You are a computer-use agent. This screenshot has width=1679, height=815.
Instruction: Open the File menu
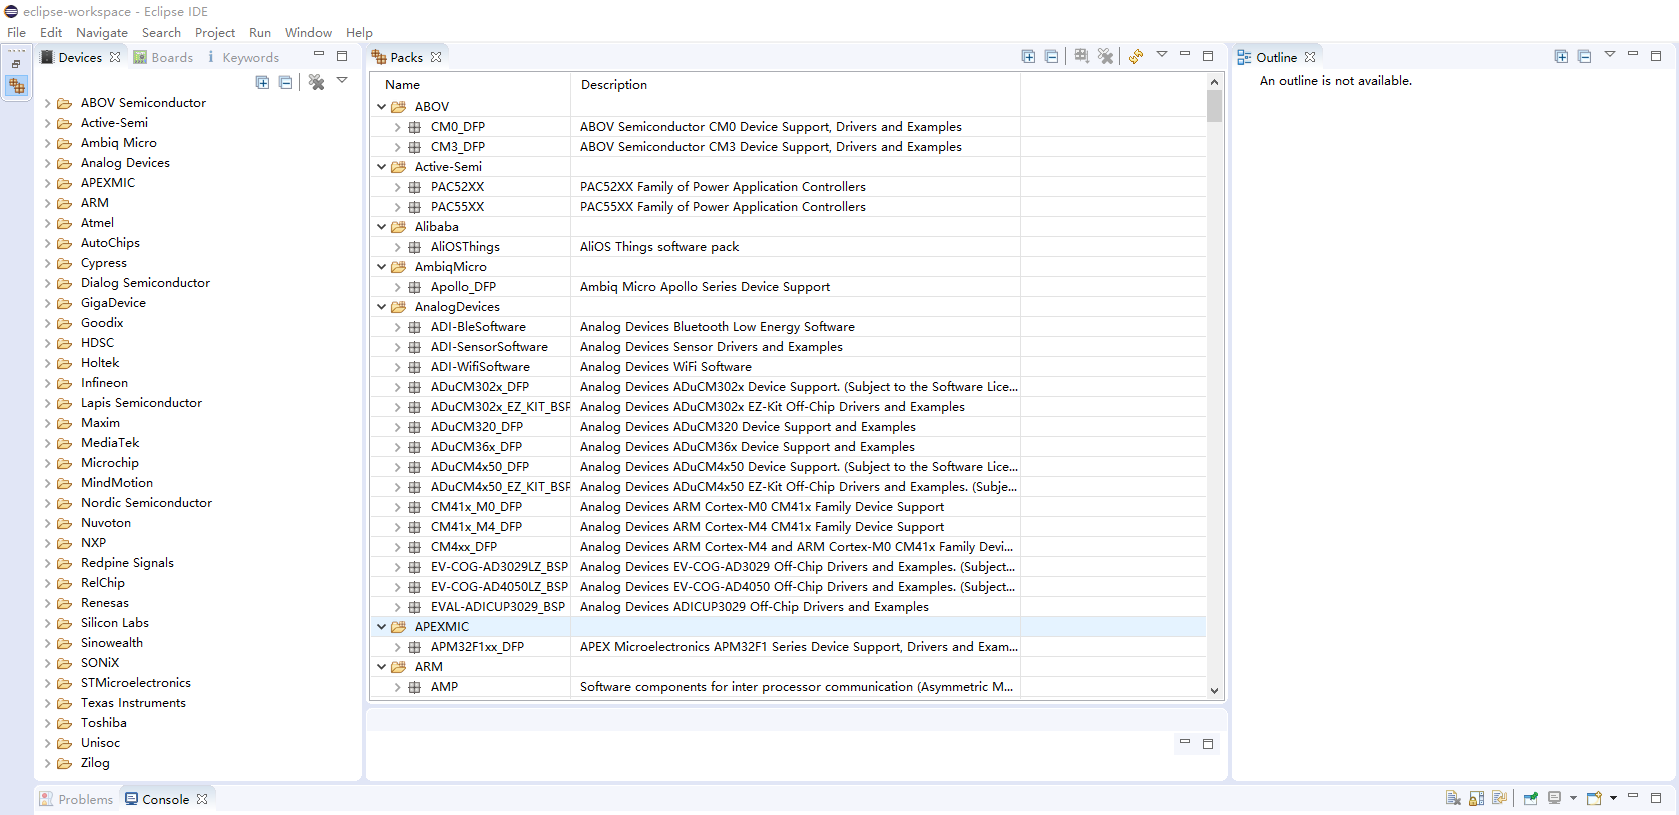point(16,32)
